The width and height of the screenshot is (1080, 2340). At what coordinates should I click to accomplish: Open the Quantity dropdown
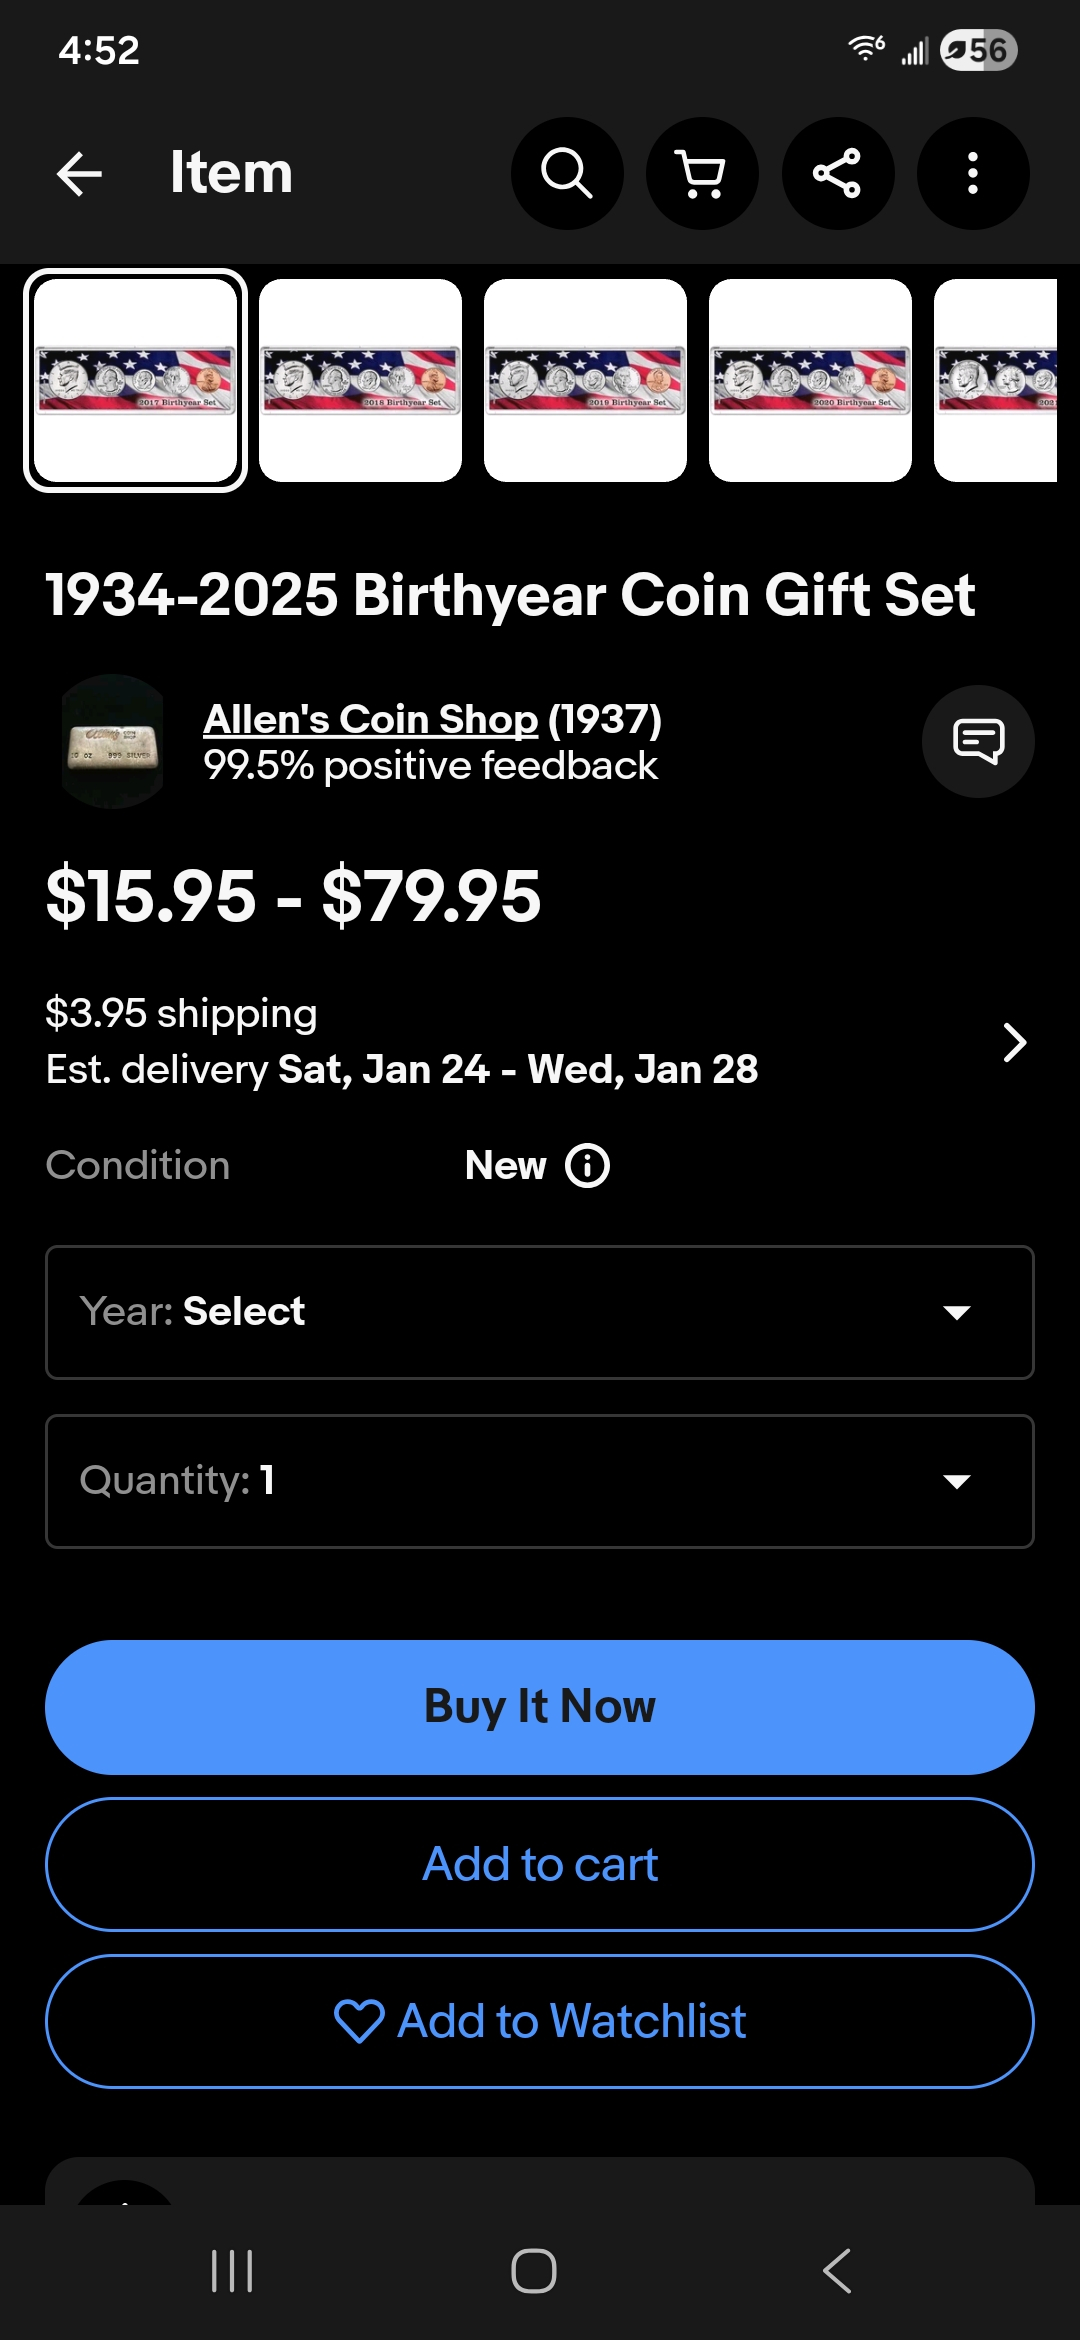point(540,1481)
